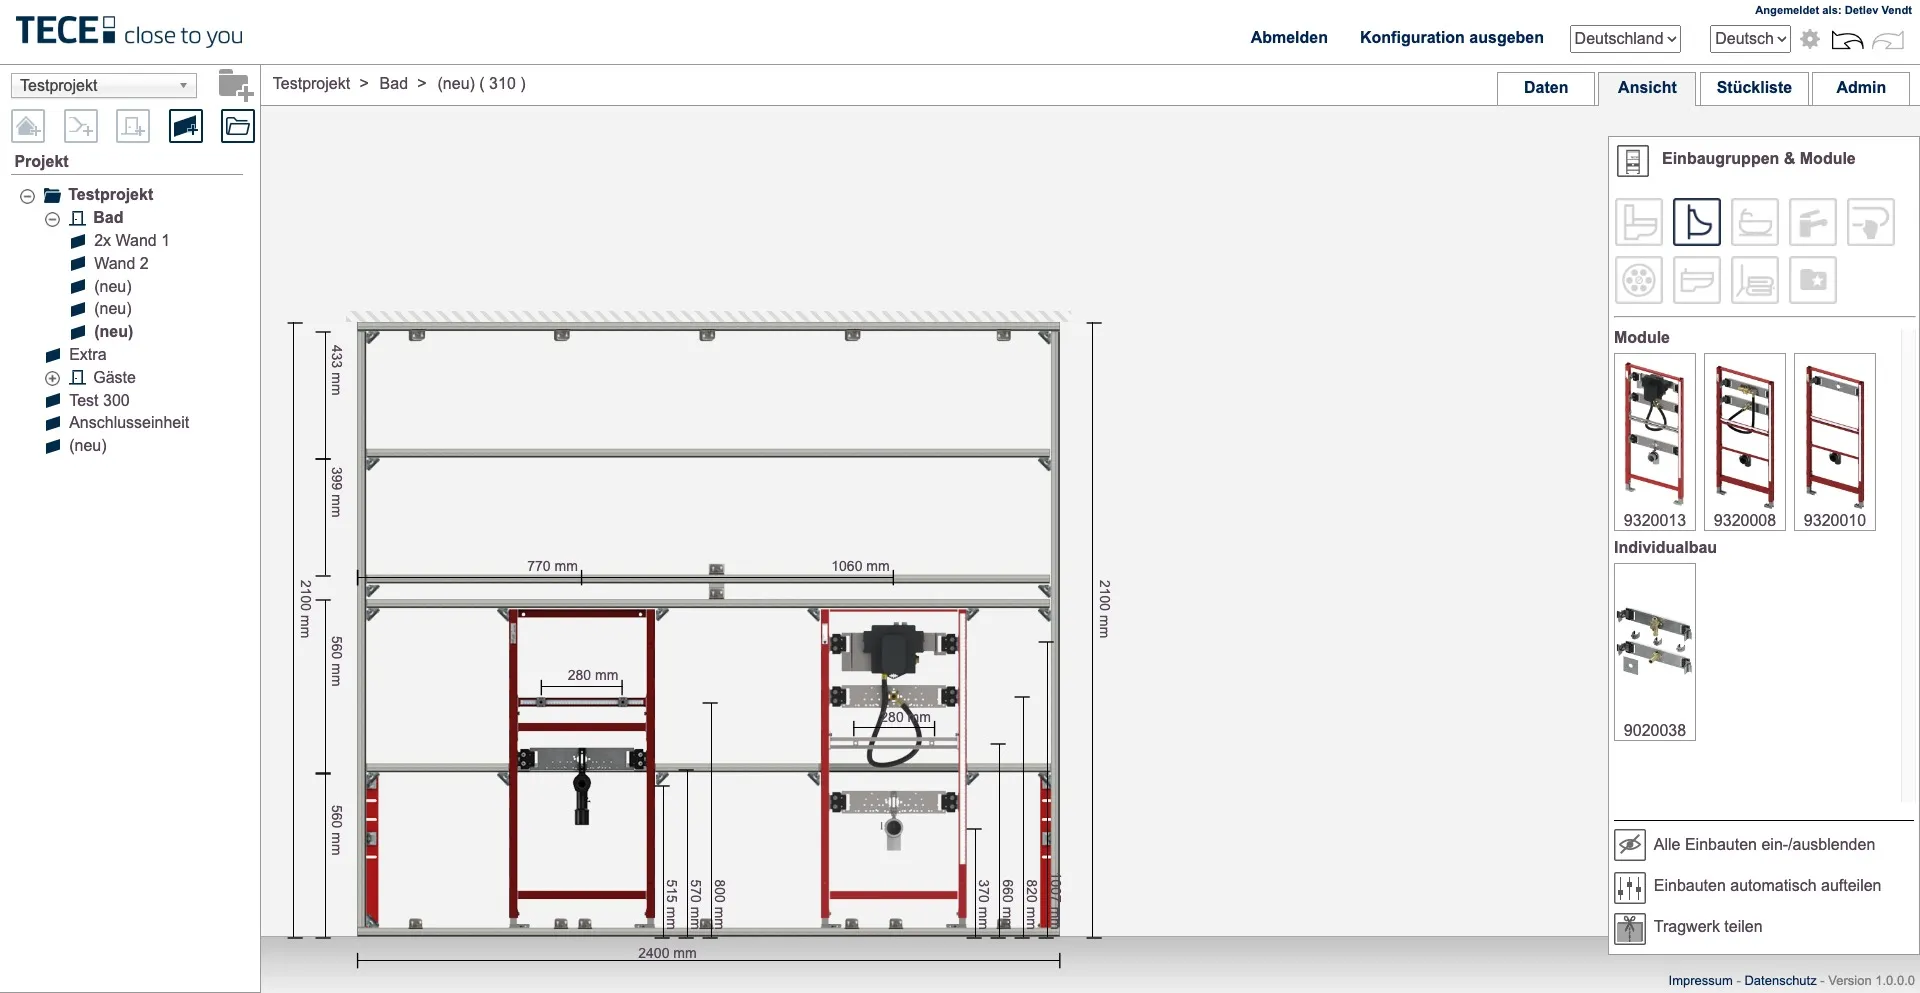1920x993 pixels.
Task: Click the undo arrow icon
Action: [1847, 40]
